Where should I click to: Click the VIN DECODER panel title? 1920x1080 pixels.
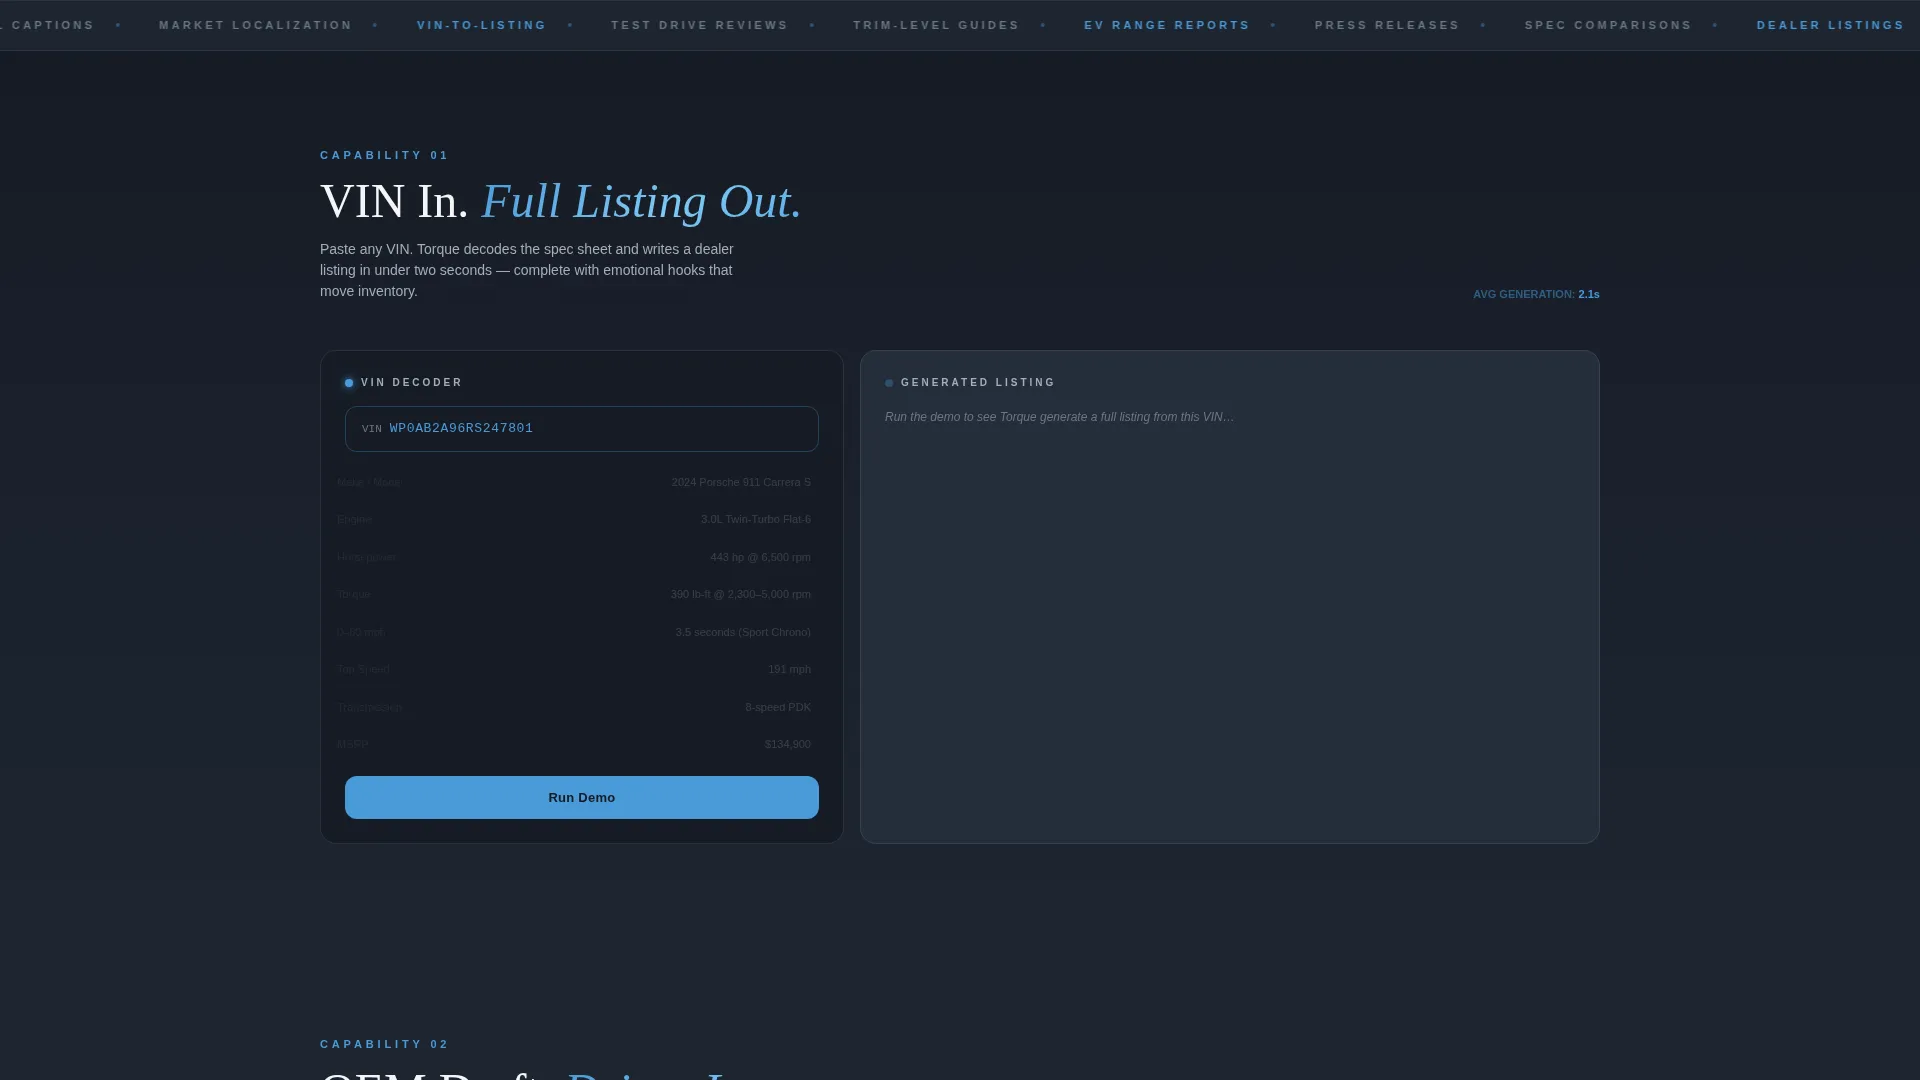click(412, 382)
